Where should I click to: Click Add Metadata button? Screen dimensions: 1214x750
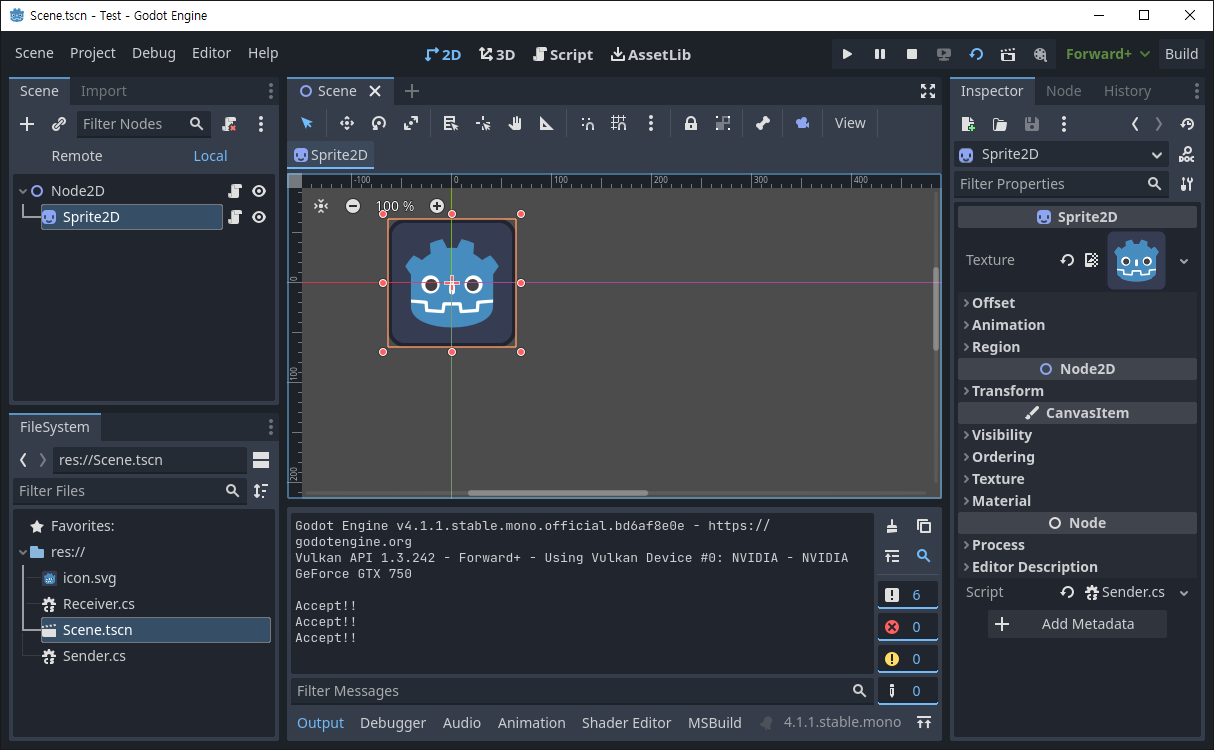tap(1077, 624)
